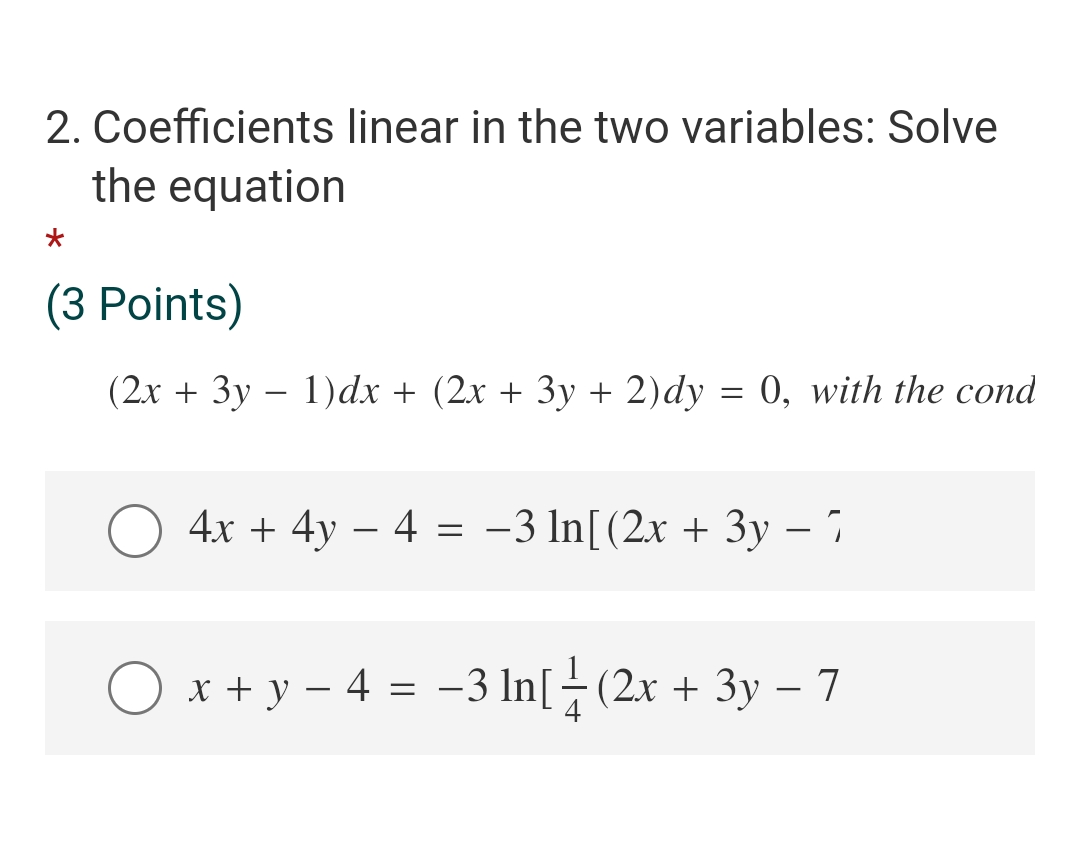Select the first answer radio button
This screenshot has width=1080, height=848.
[x=133, y=531]
